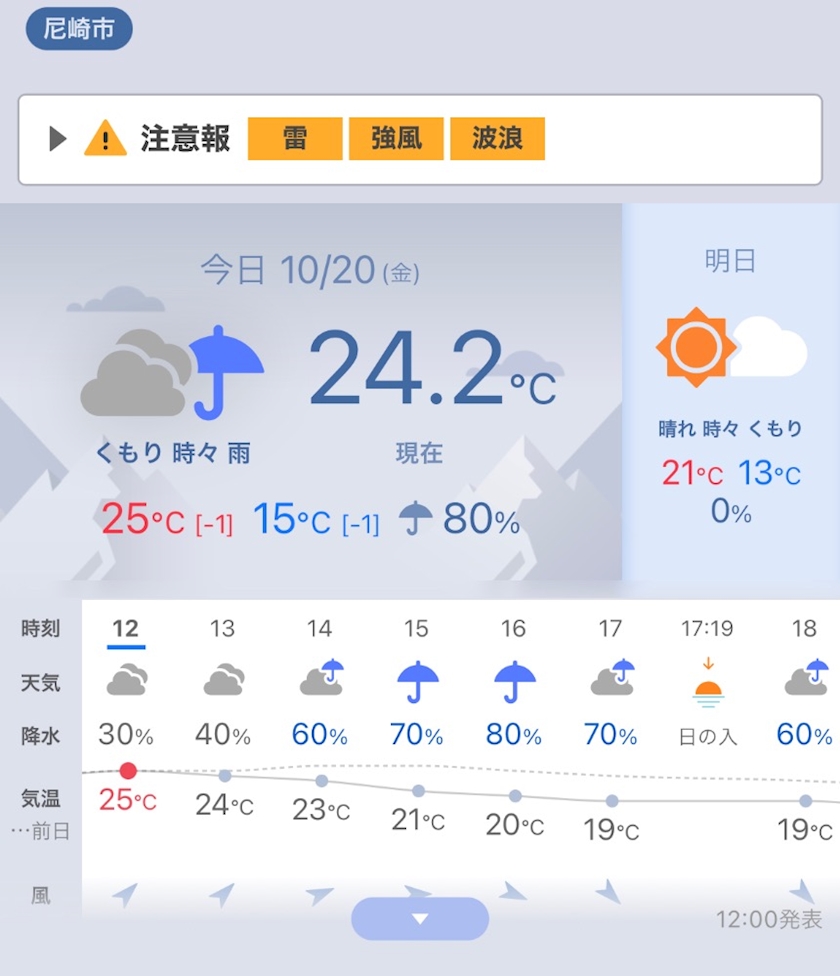This screenshot has height=976, width=840.
Task: Click today's cloud and umbrella weather icon
Action: (x=172, y=372)
